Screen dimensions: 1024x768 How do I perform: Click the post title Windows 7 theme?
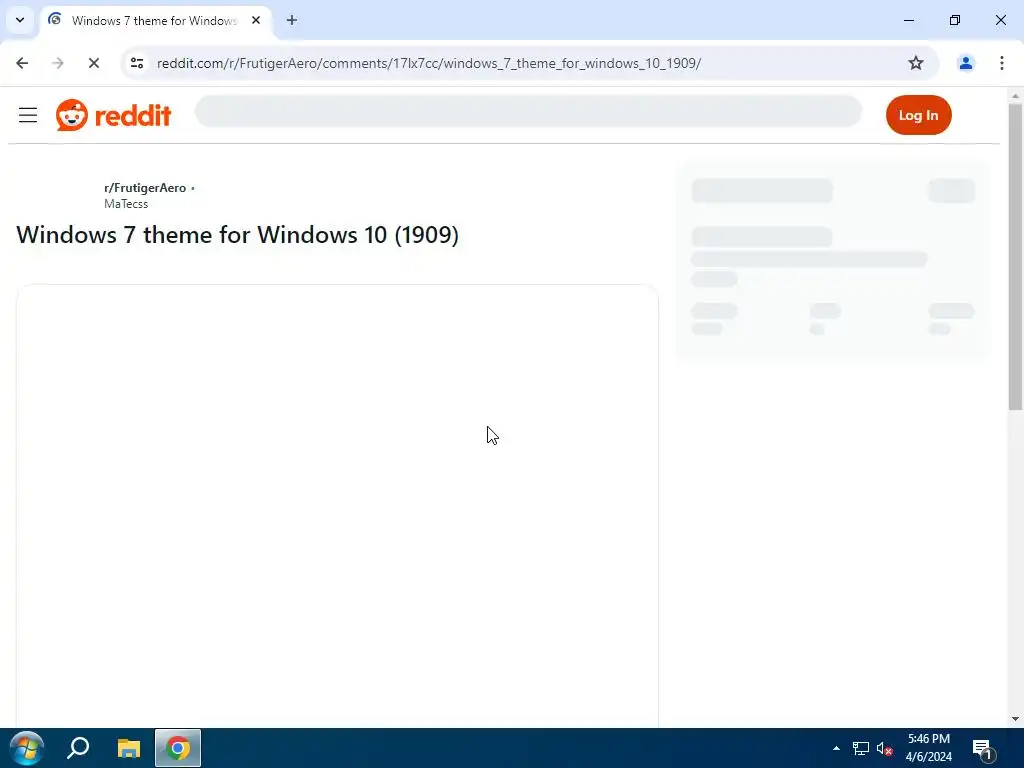237,234
